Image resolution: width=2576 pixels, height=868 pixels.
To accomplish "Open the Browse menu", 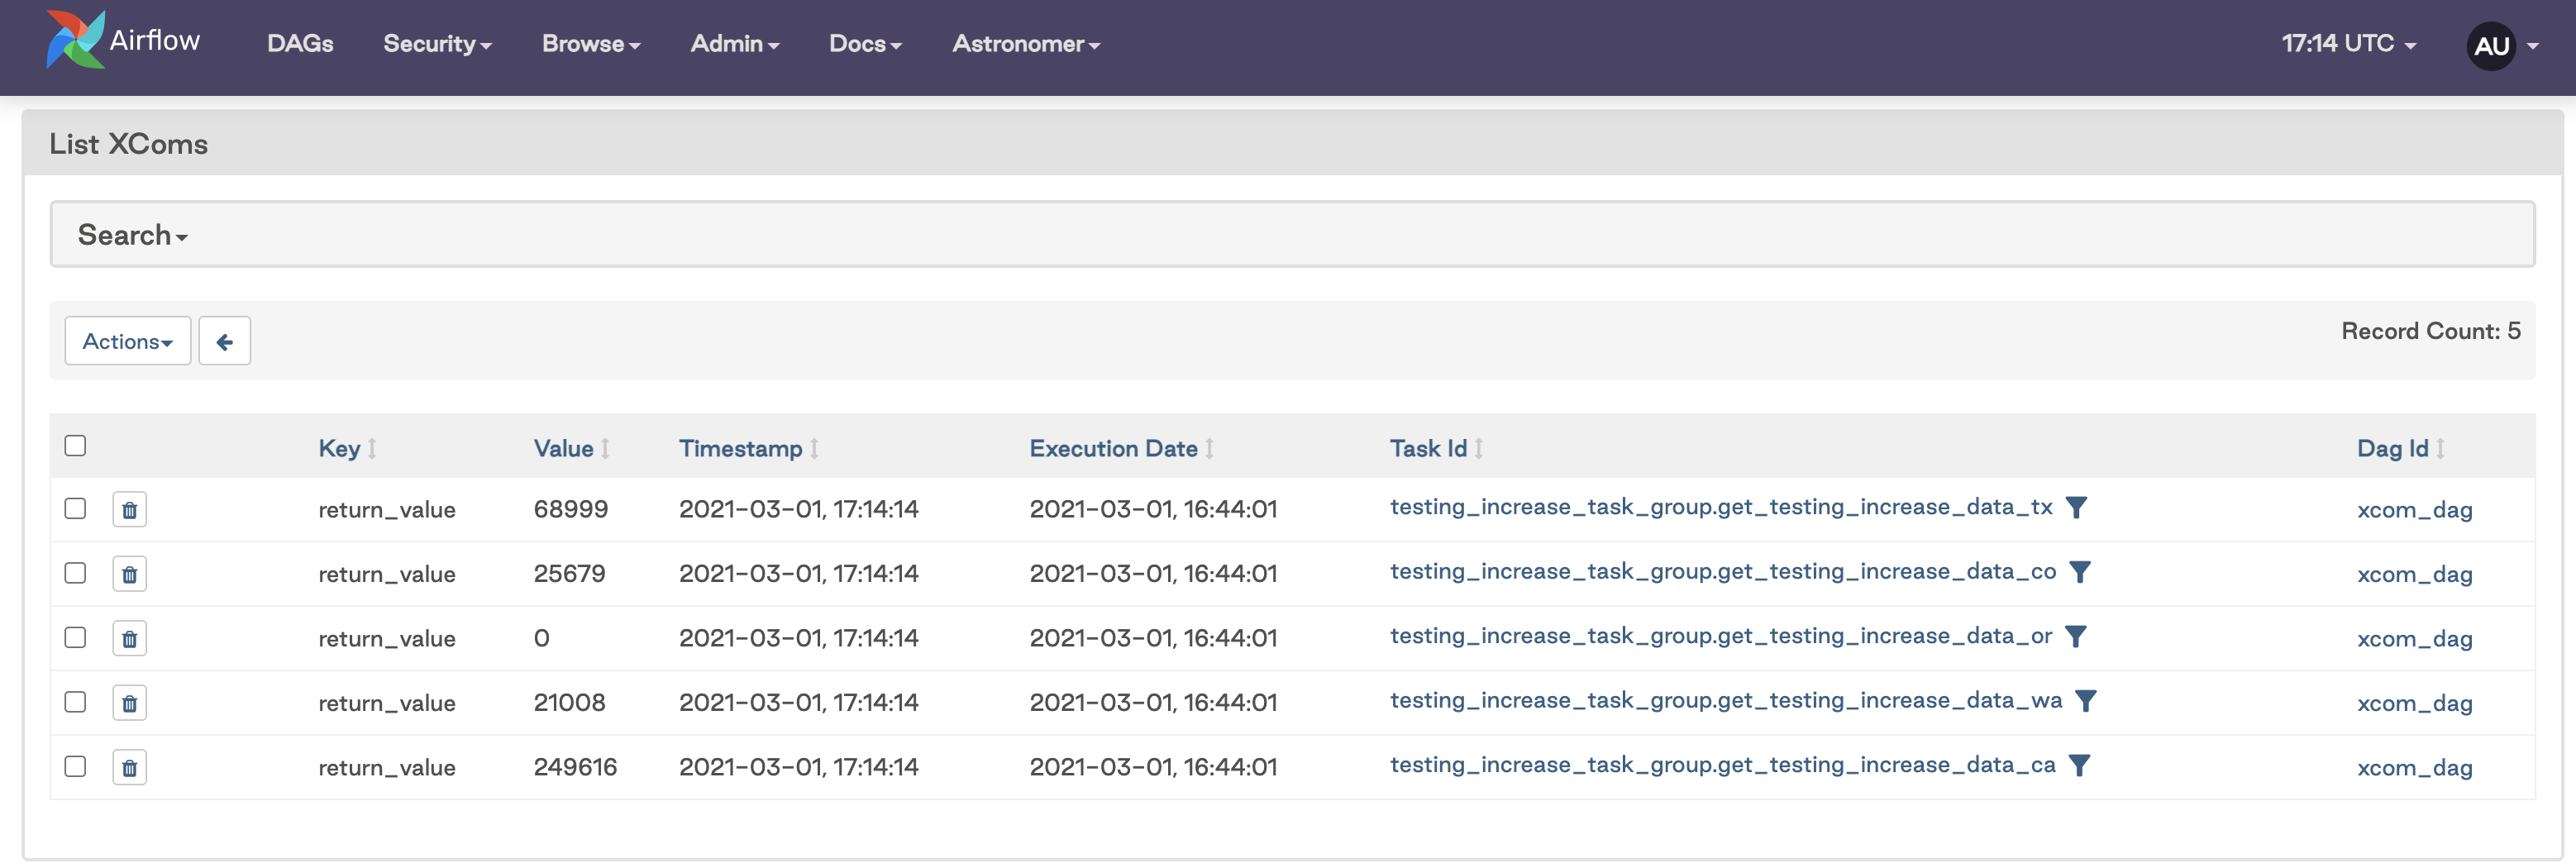I will click(590, 44).
